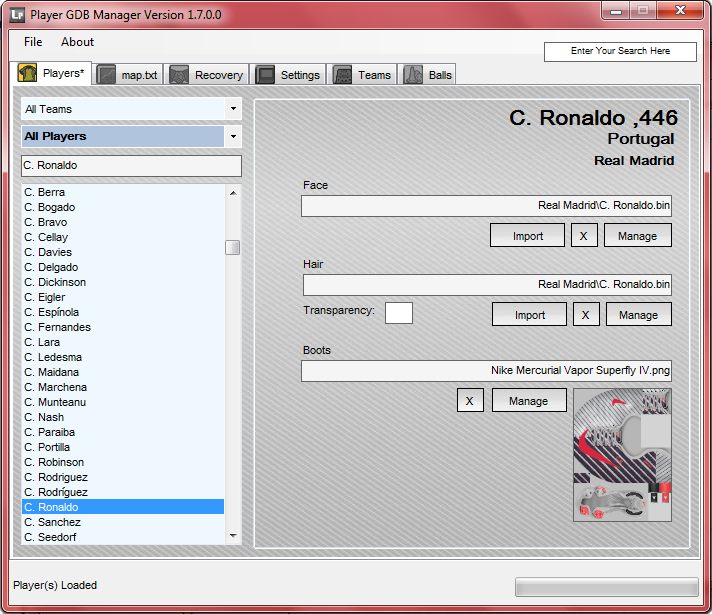
Task: Click the C. Ronaldo name filter field
Action: [131, 166]
